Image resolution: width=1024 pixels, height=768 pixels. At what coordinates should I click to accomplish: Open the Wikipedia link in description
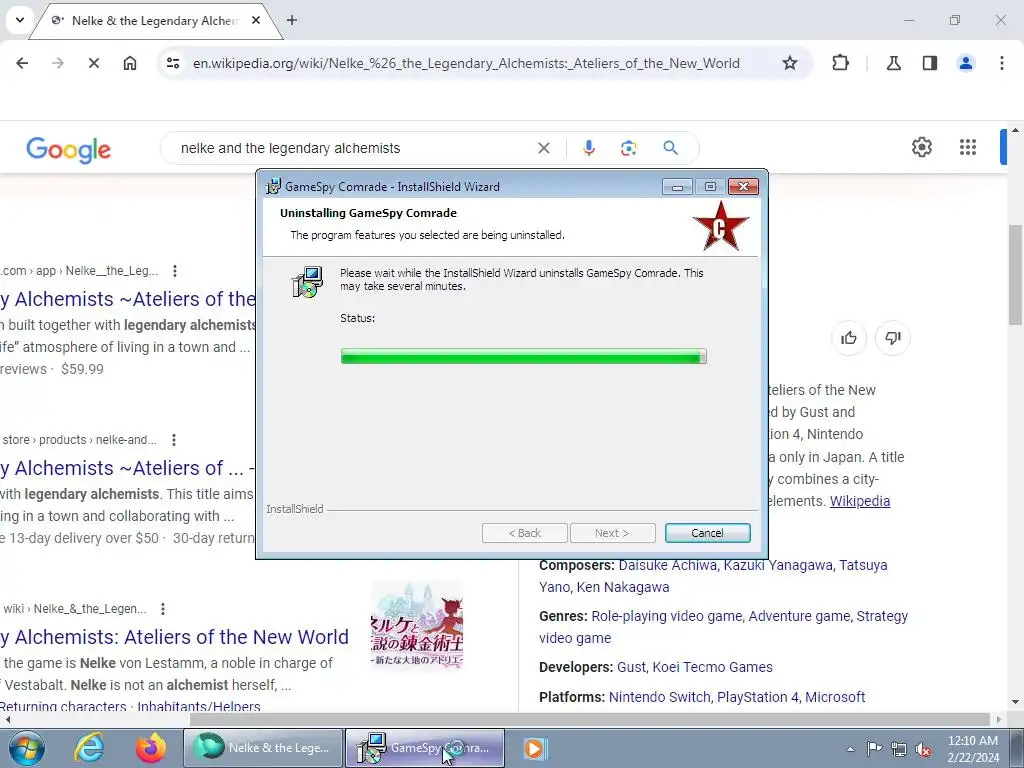(x=859, y=501)
